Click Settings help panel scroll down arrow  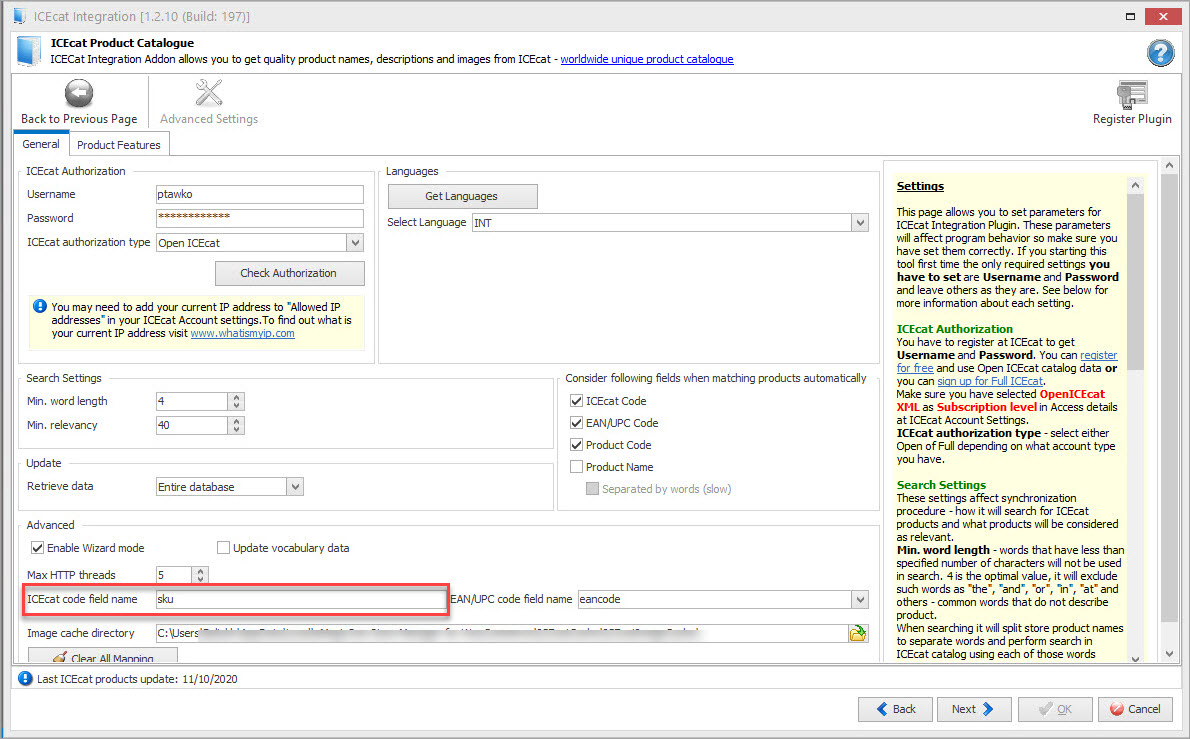(x=1135, y=659)
